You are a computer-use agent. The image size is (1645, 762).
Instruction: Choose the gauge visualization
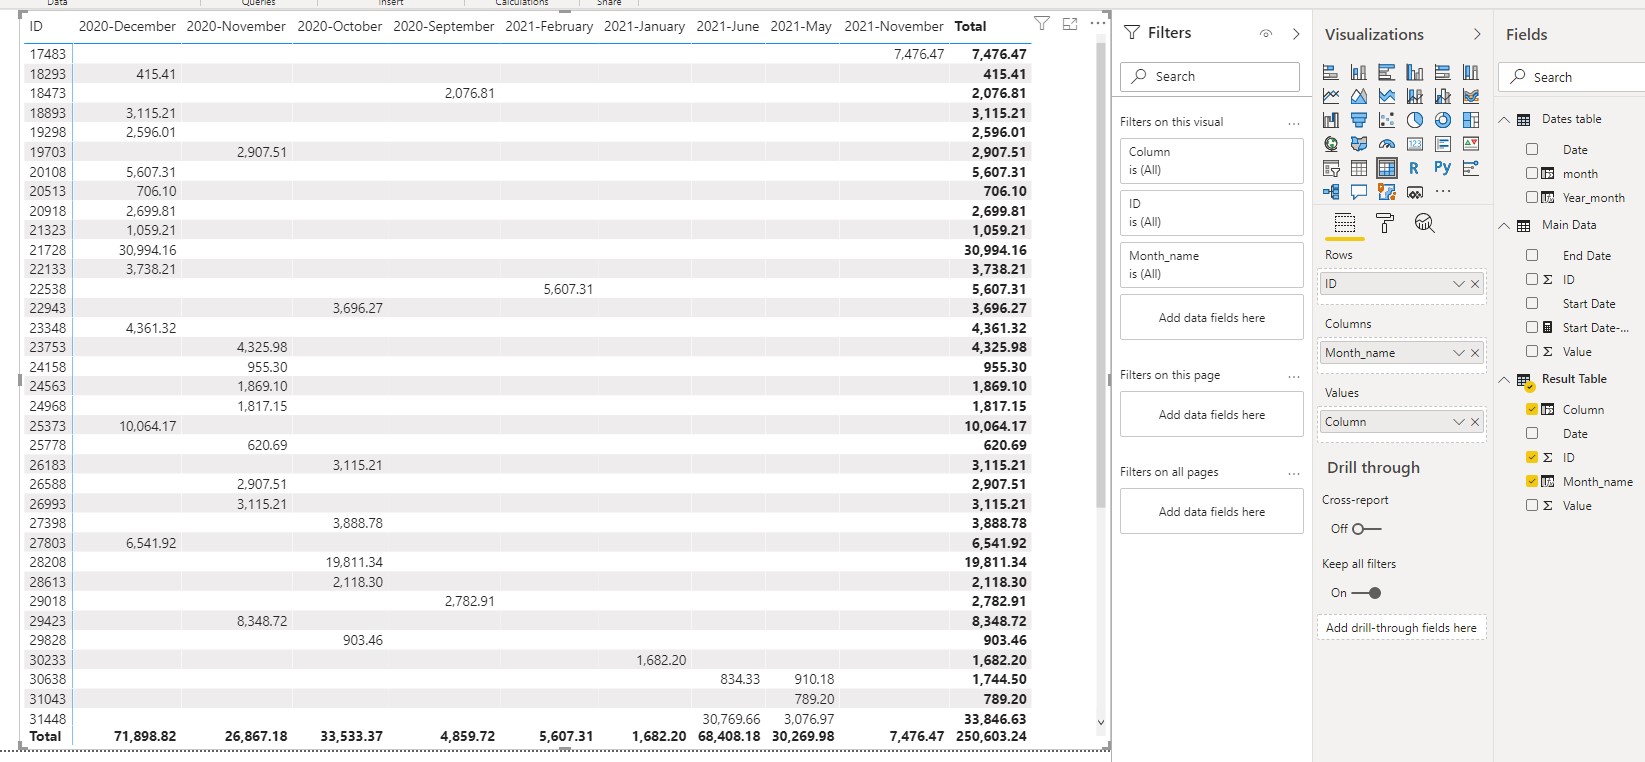pyautogui.click(x=1387, y=144)
